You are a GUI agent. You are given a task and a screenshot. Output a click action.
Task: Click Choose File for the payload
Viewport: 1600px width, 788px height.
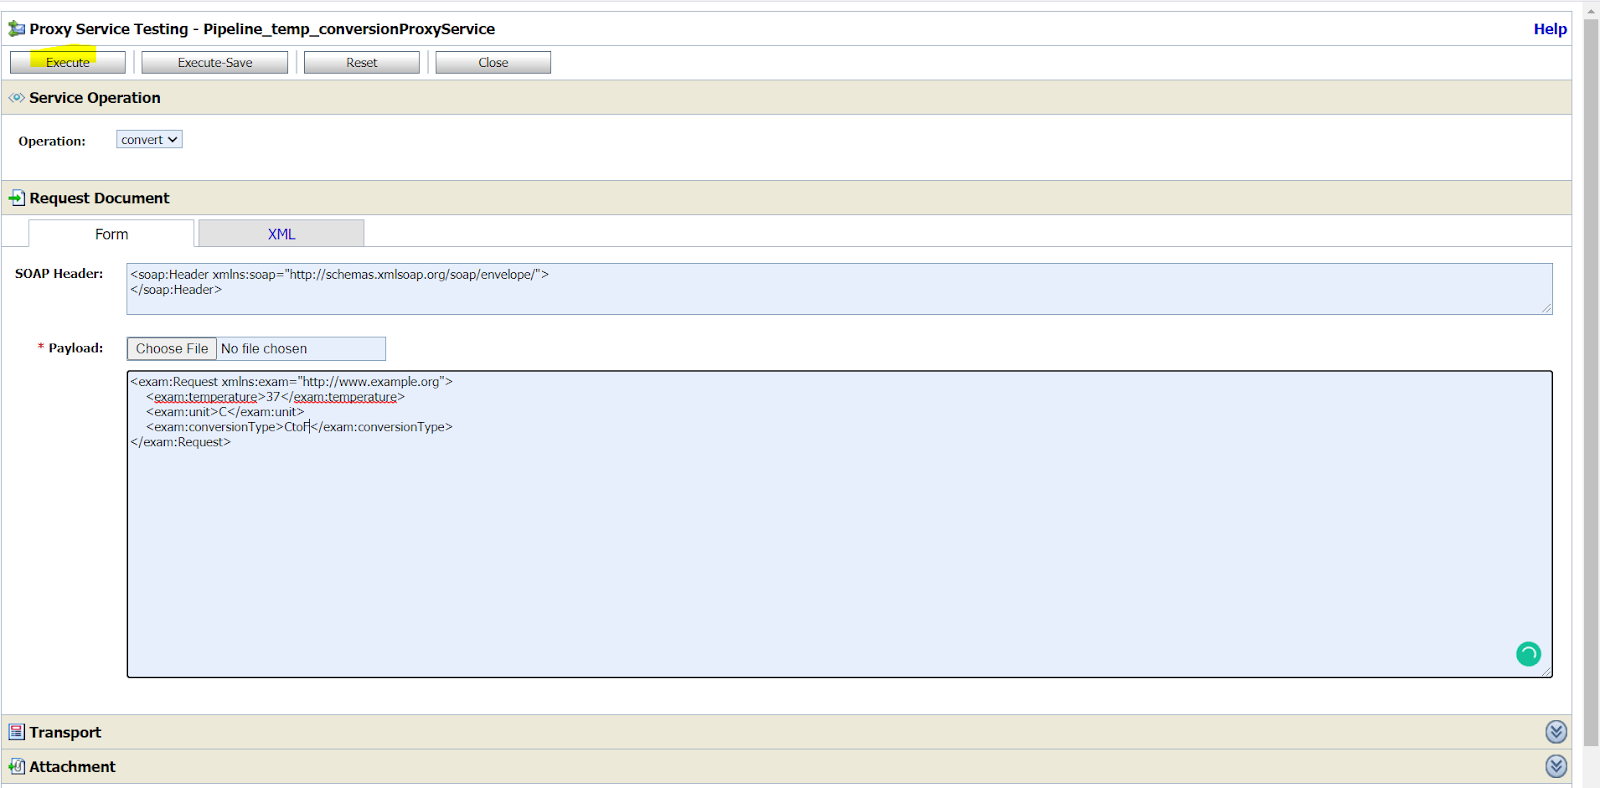172,349
